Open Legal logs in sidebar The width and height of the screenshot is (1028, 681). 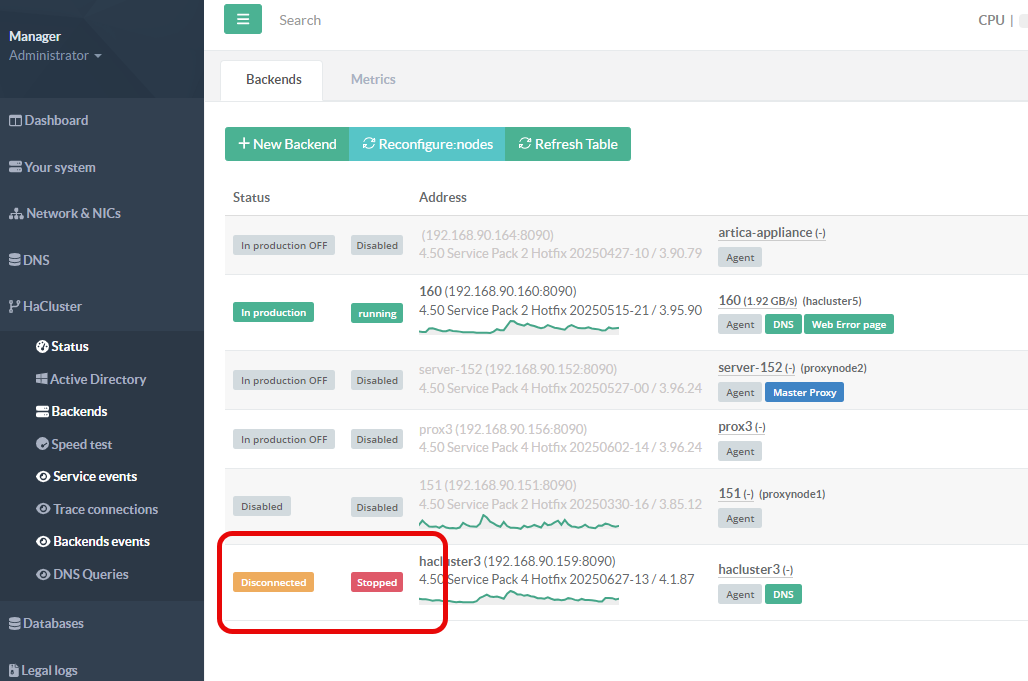(49, 670)
